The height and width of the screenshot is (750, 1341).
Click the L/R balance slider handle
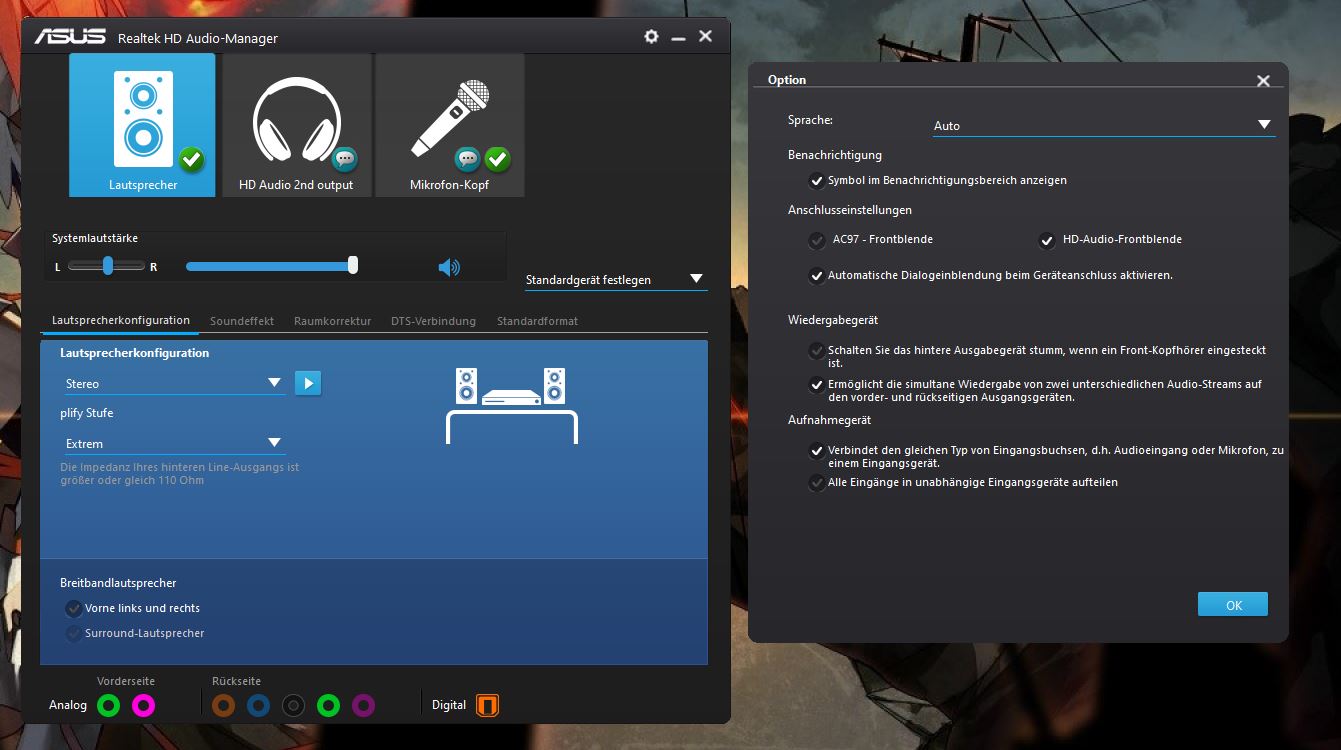click(x=108, y=265)
